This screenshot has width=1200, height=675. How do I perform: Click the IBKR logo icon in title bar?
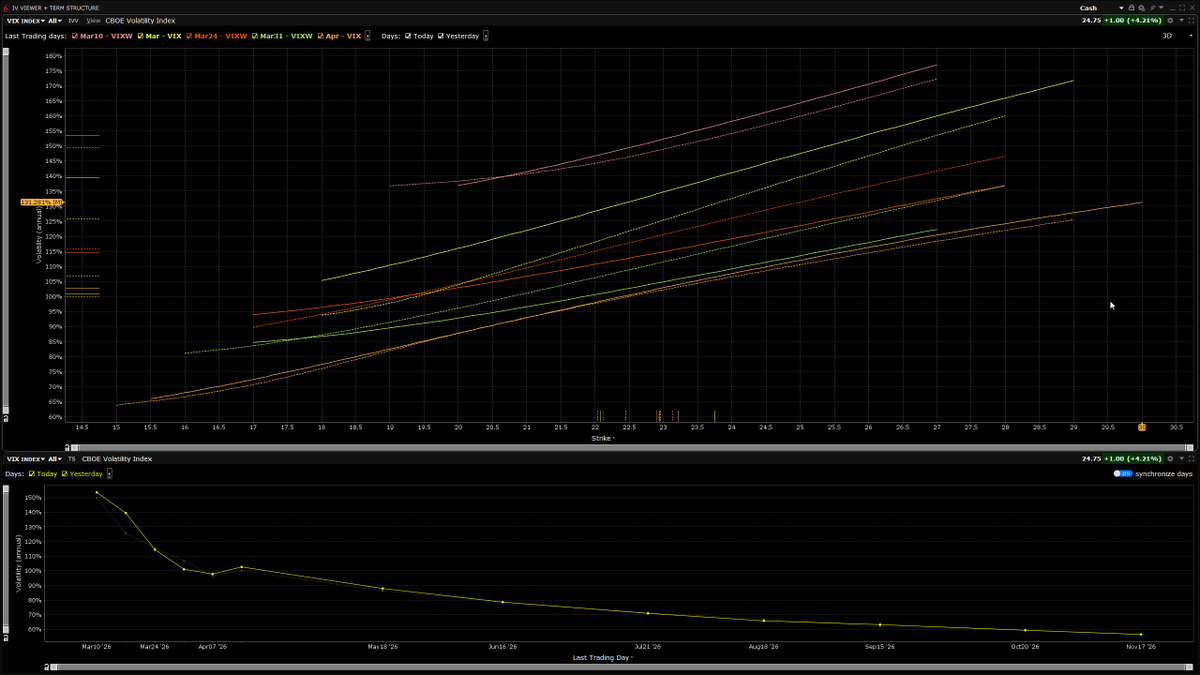coord(6,7)
